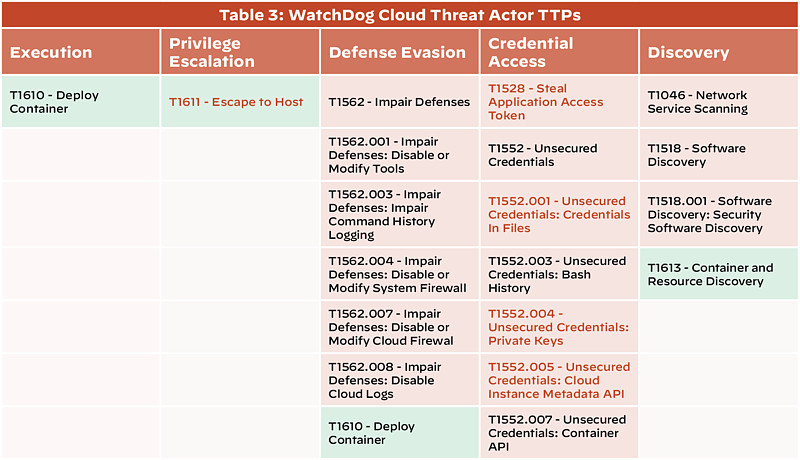The width and height of the screenshot is (800, 460).
Task: Click T1552.005 Cloud Instance Metadata API link
Action: pyautogui.click(x=558, y=380)
